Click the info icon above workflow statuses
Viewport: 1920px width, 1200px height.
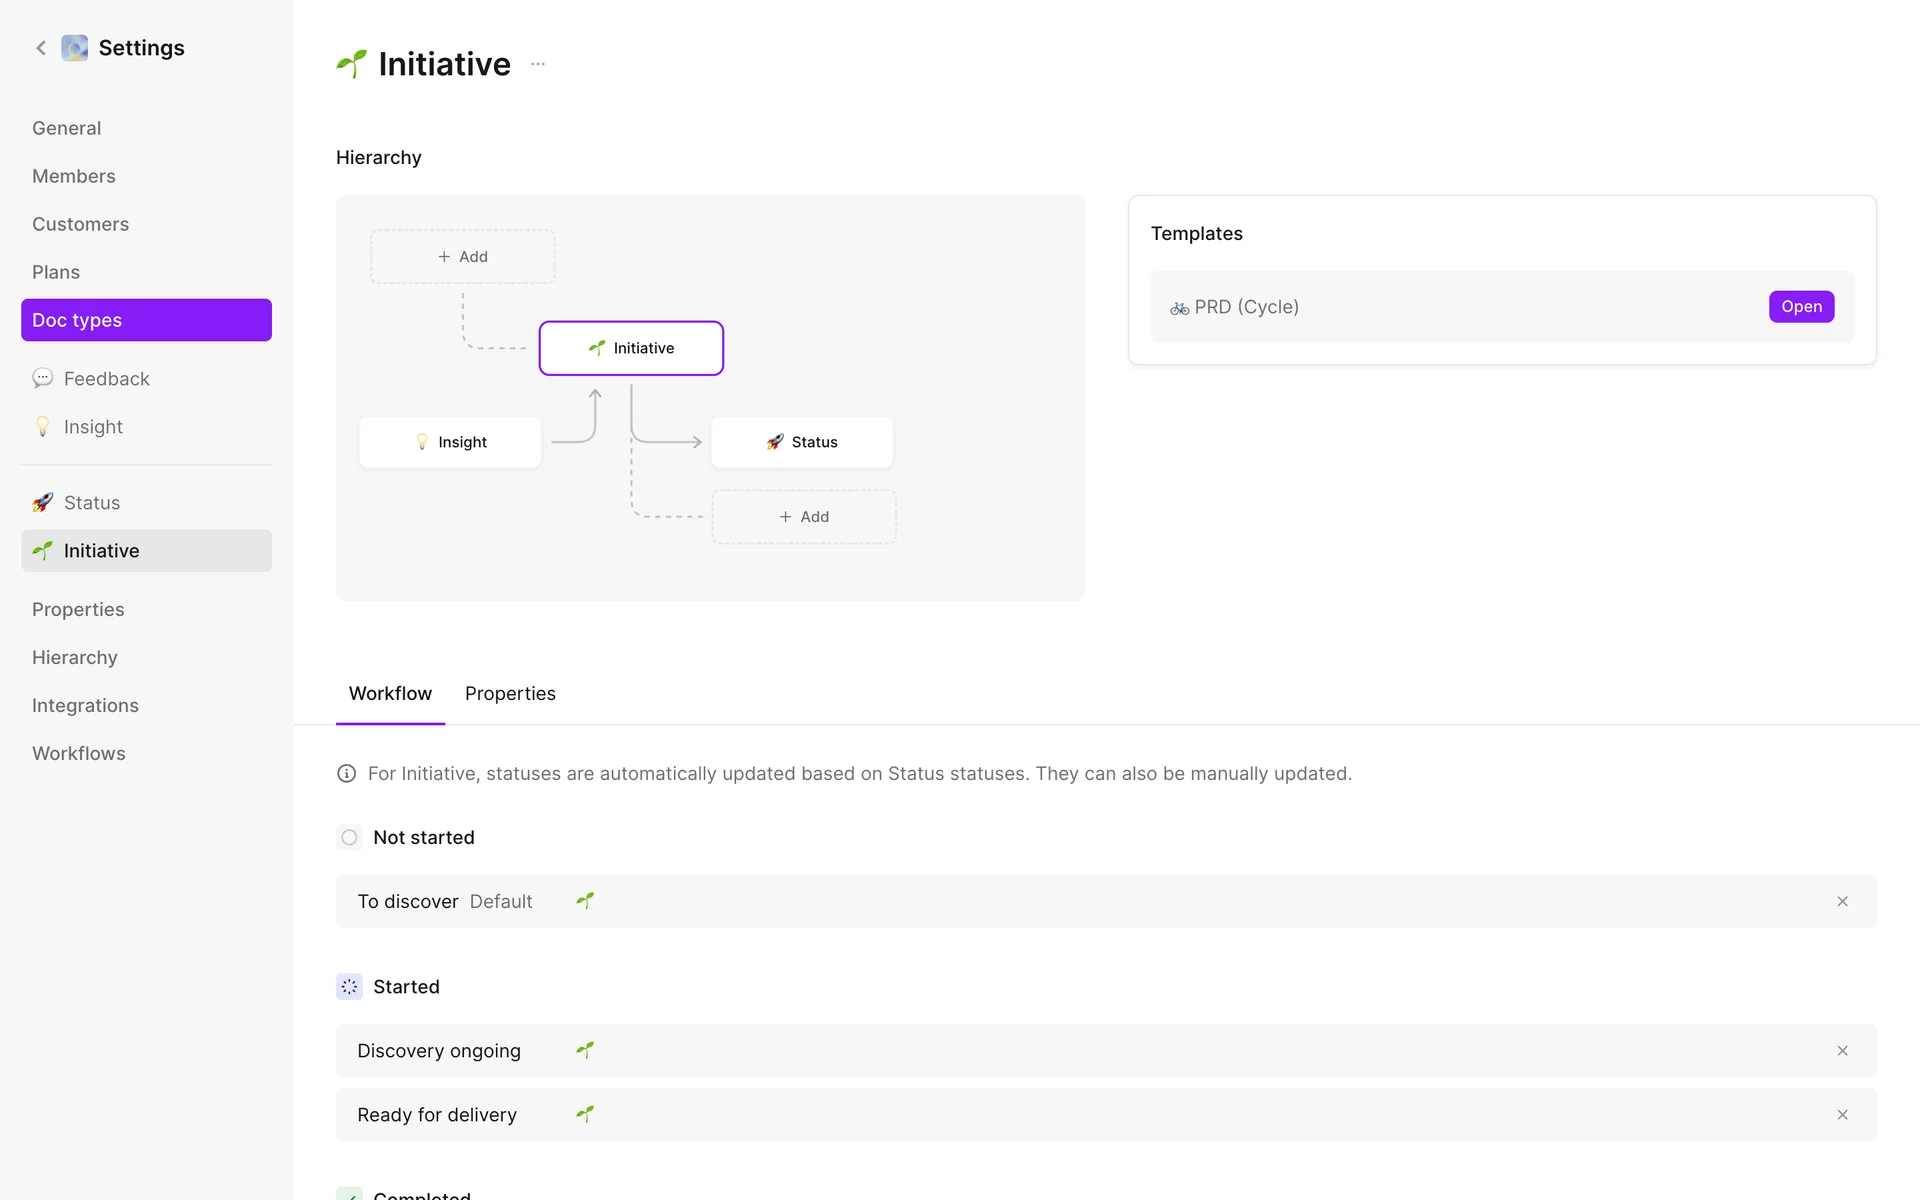pos(347,773)
